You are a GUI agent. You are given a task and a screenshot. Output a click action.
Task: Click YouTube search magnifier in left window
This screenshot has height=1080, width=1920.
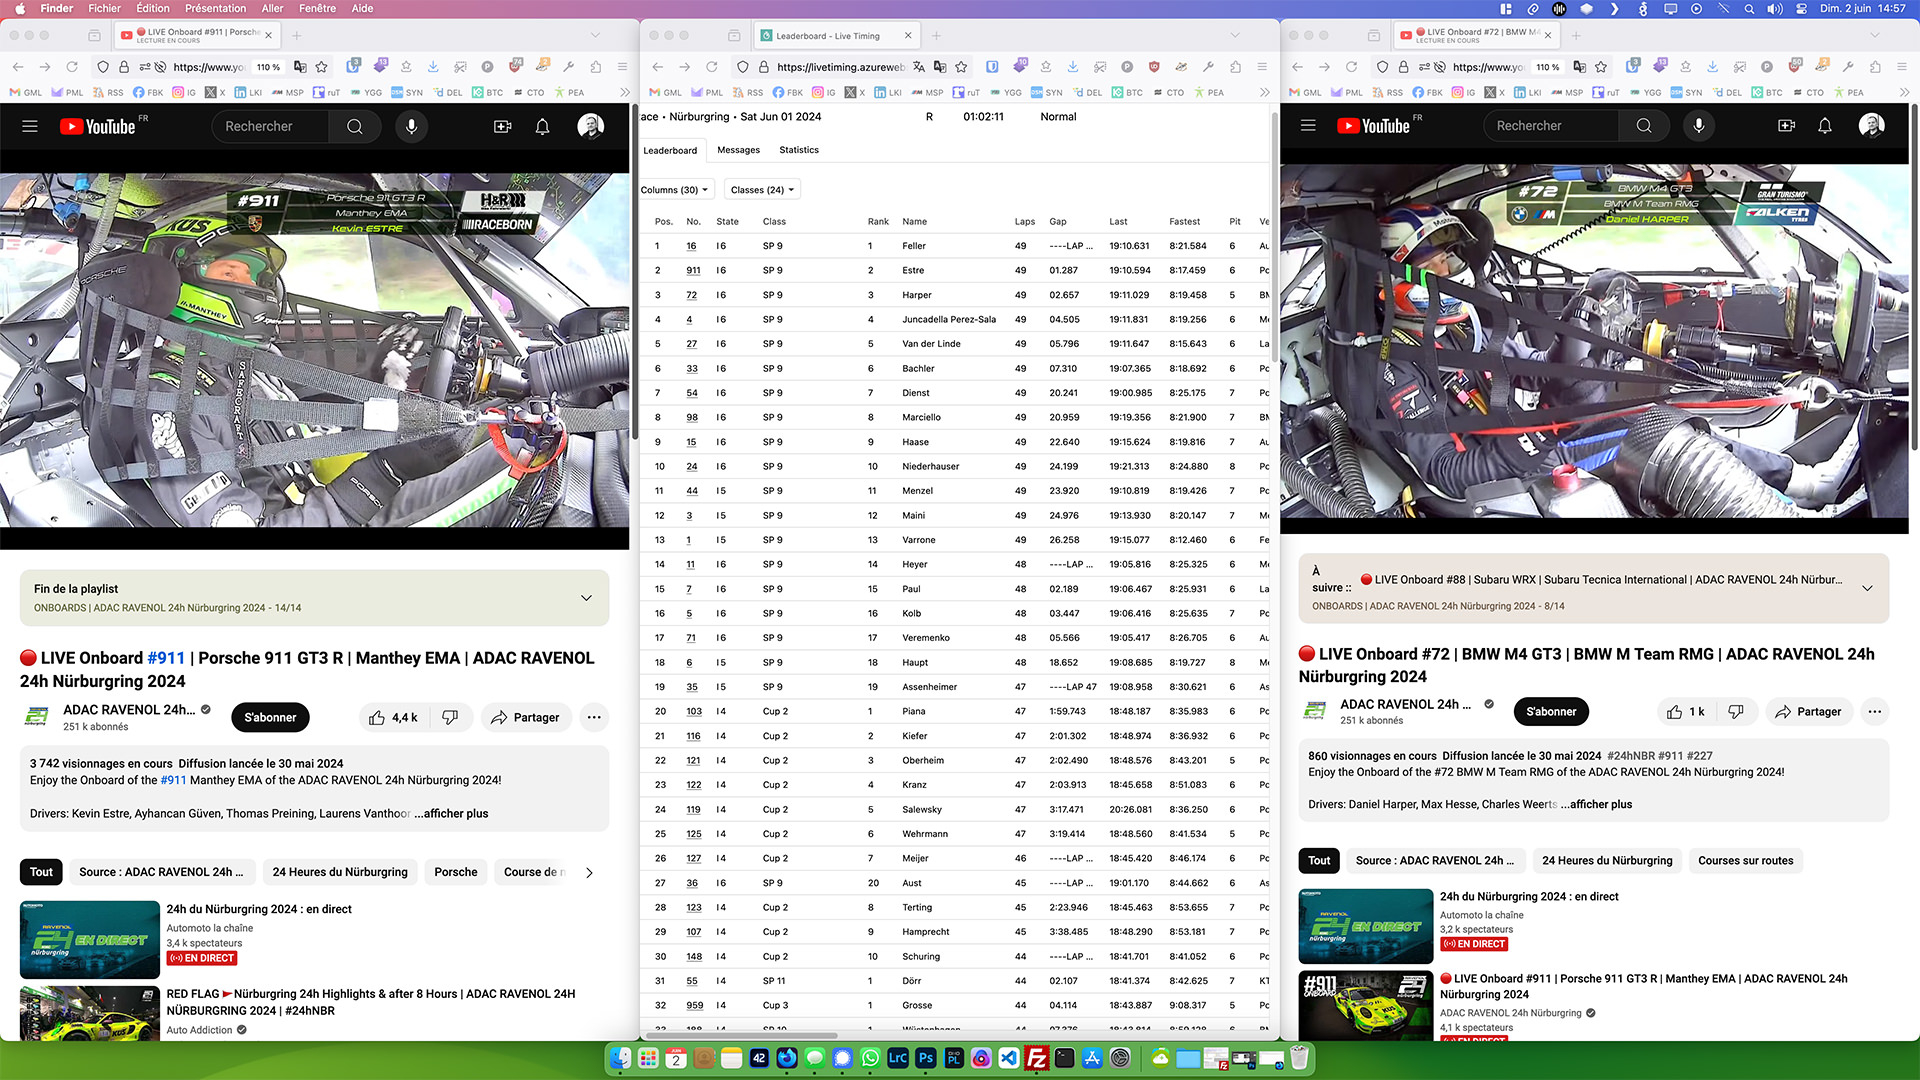[355, 127]
